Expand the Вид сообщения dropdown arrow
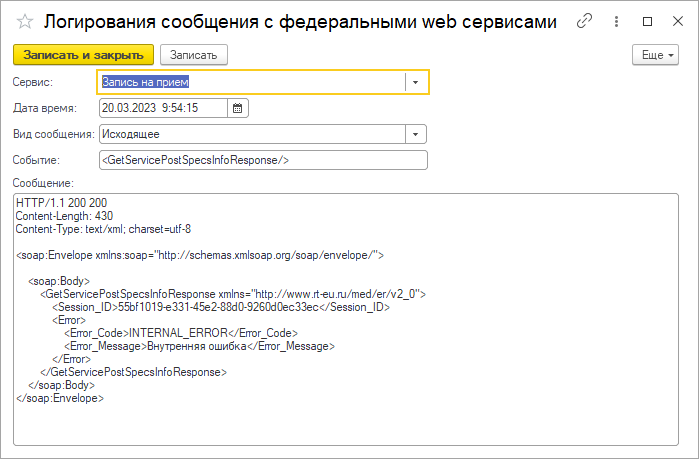 [415, 134]
